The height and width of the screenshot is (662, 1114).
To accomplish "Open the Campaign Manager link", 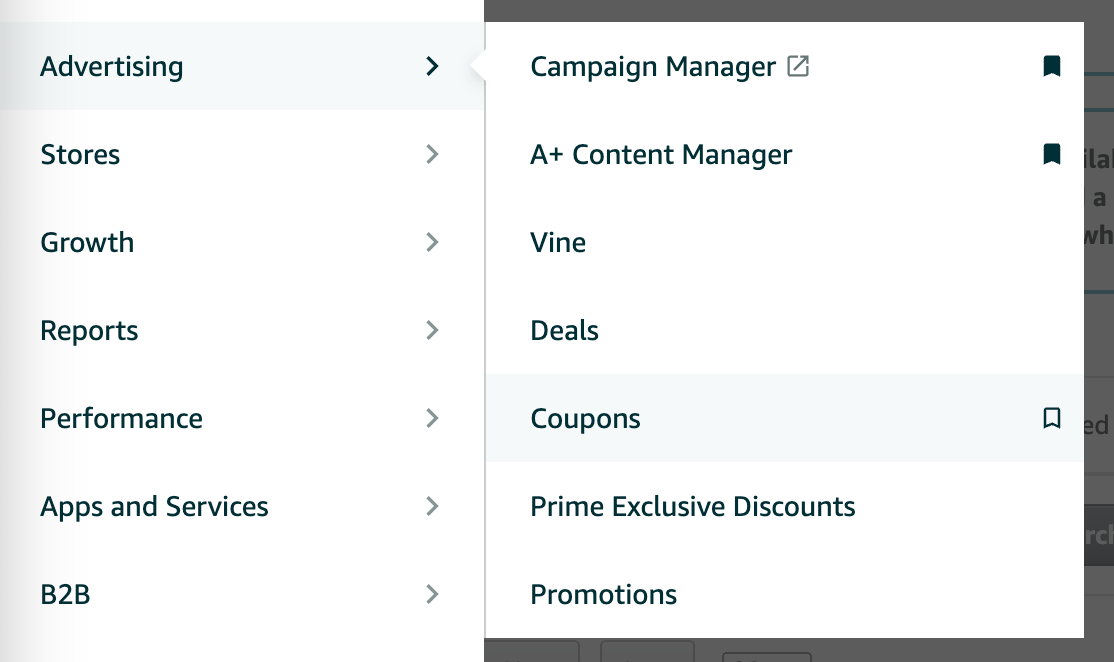I will pos(652,67).
